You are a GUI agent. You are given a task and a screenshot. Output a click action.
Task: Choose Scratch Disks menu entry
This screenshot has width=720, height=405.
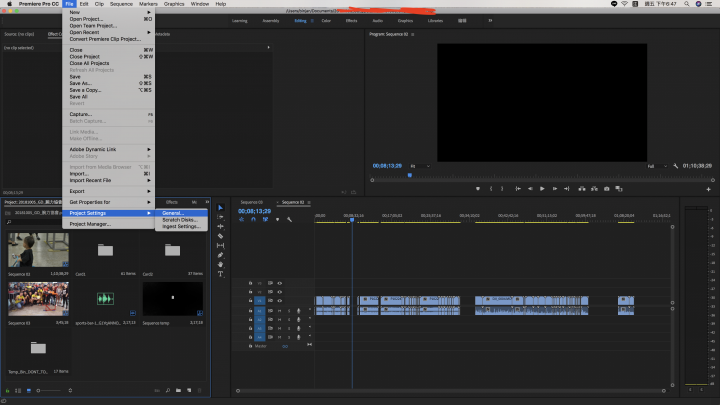[181, 220]
